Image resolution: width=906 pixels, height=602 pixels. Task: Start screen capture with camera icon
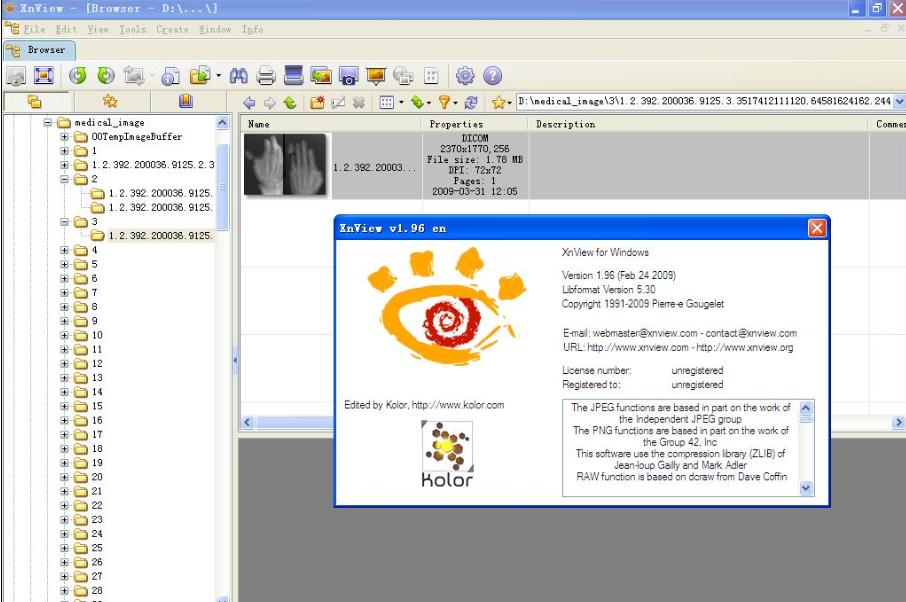(x=348, y=76)
